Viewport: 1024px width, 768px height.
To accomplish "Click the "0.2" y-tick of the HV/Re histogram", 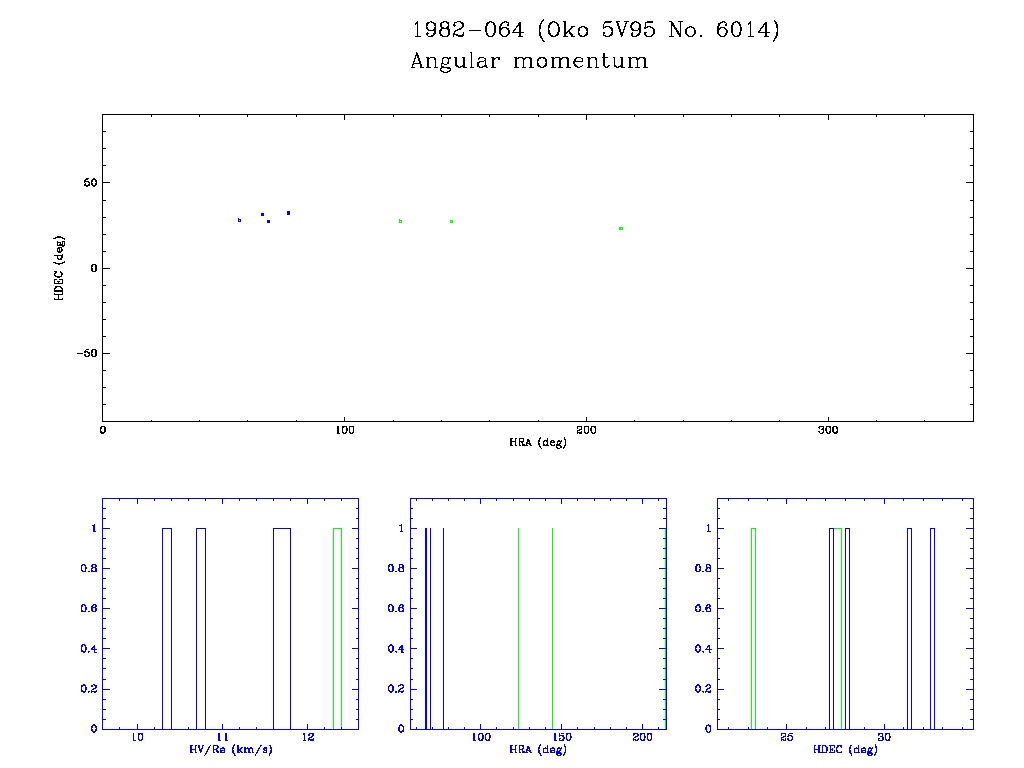I will tap(89, 689).
